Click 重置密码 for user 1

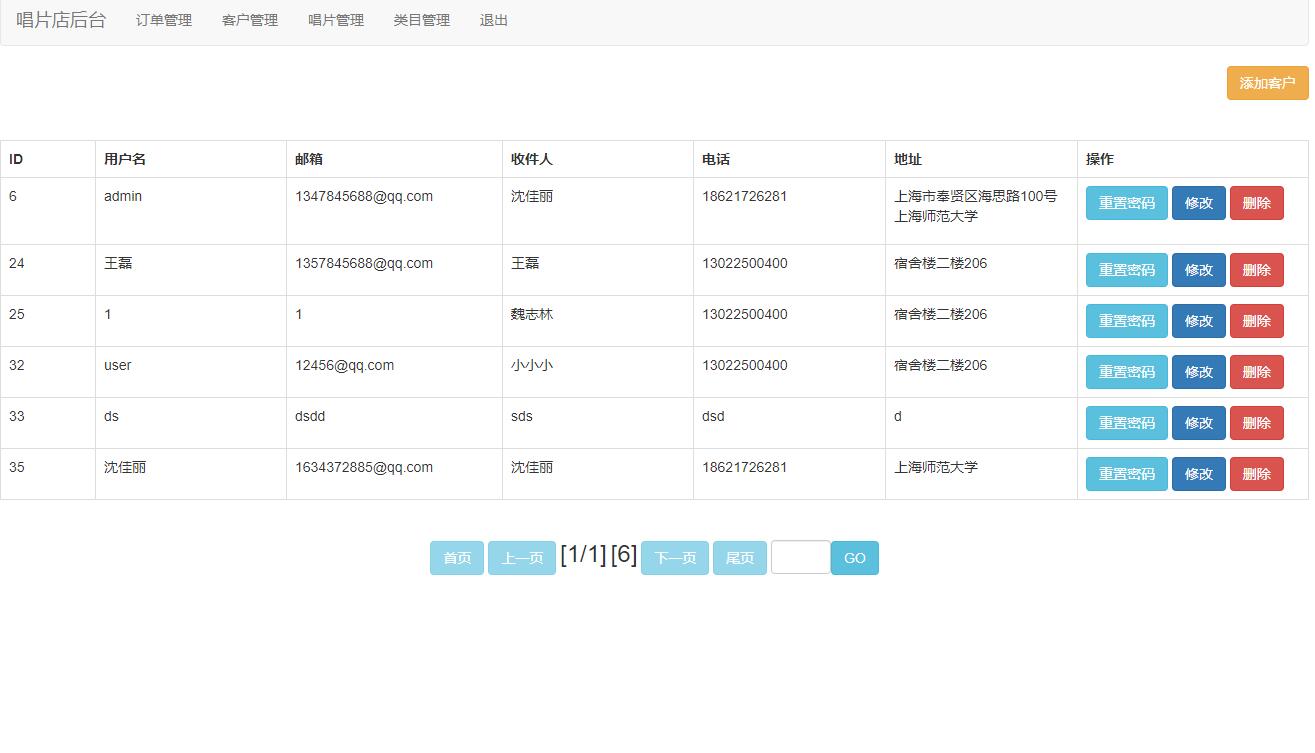pos(1125,320)
